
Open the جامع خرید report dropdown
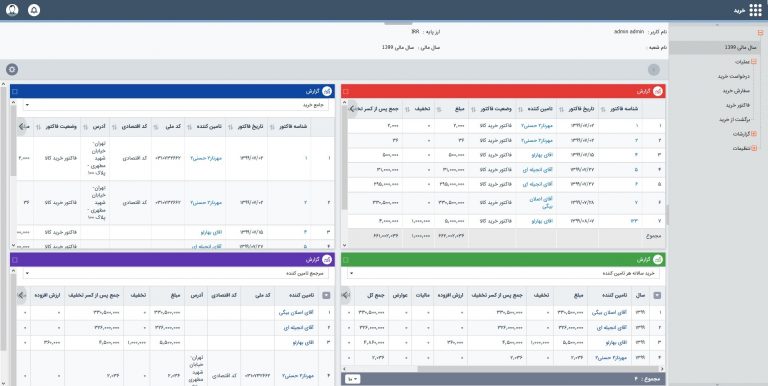click(x=176, y=105)
